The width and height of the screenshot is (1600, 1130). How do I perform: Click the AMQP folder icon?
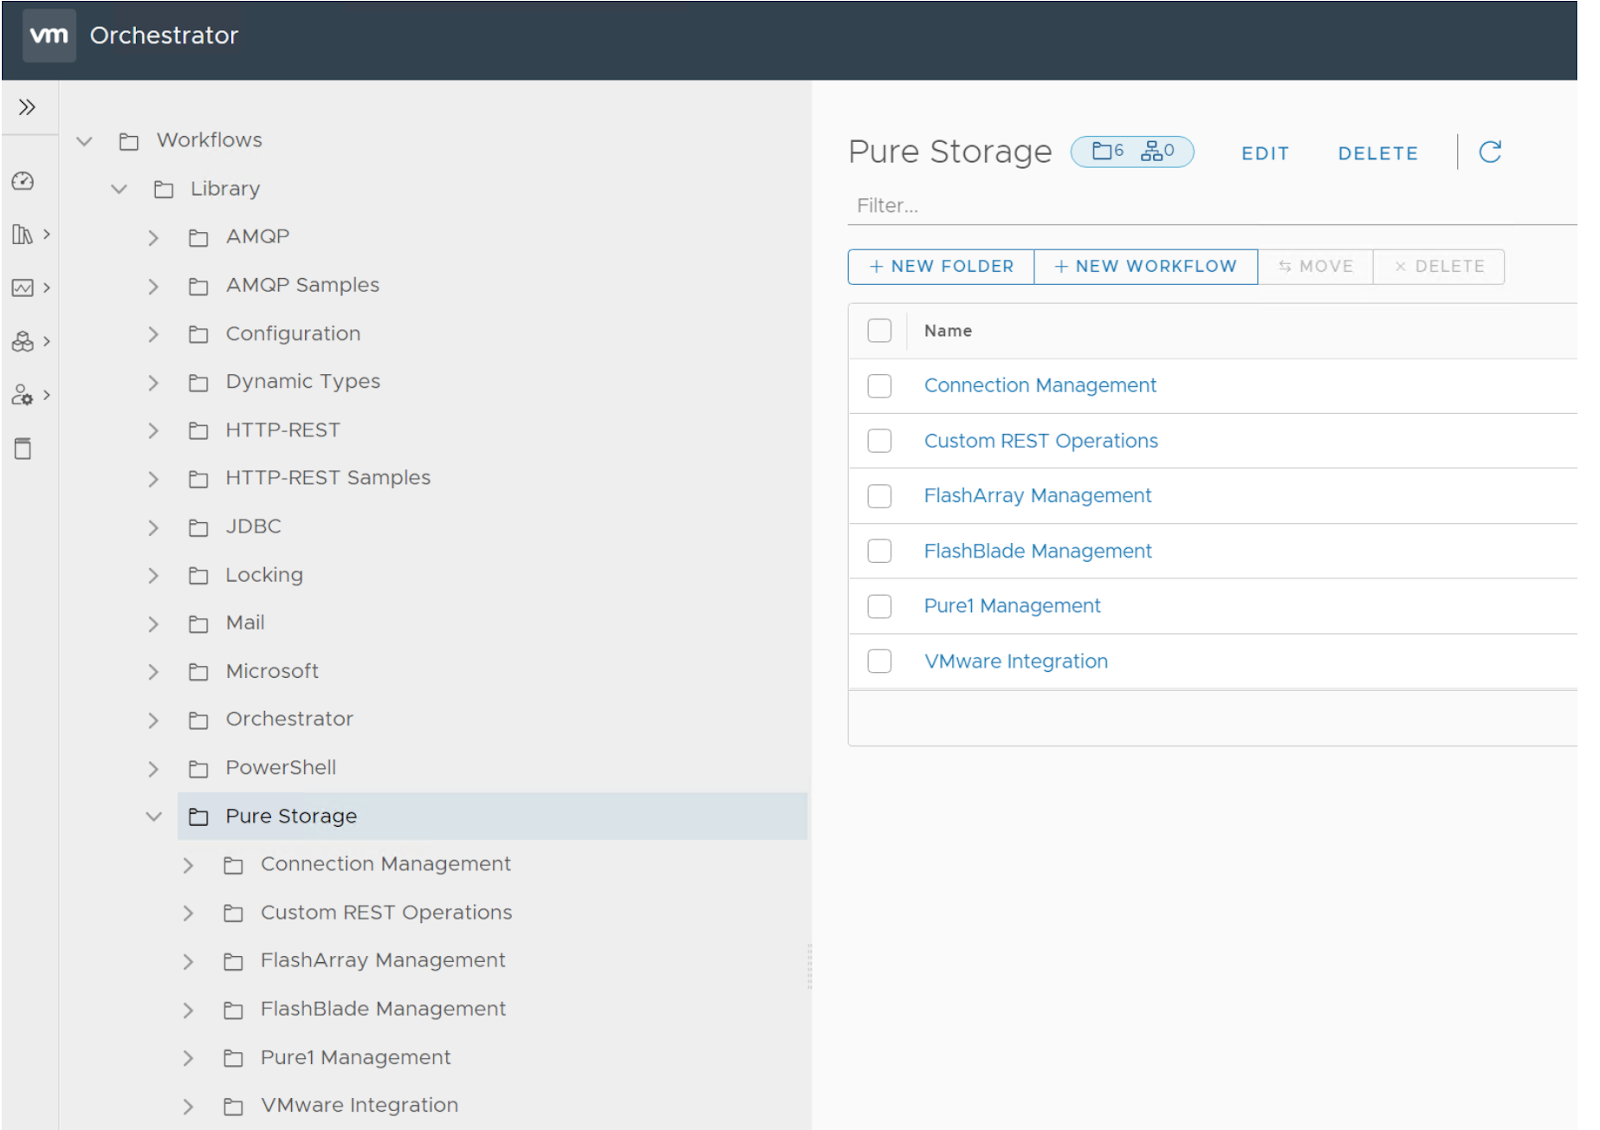(x=199, y=238)
